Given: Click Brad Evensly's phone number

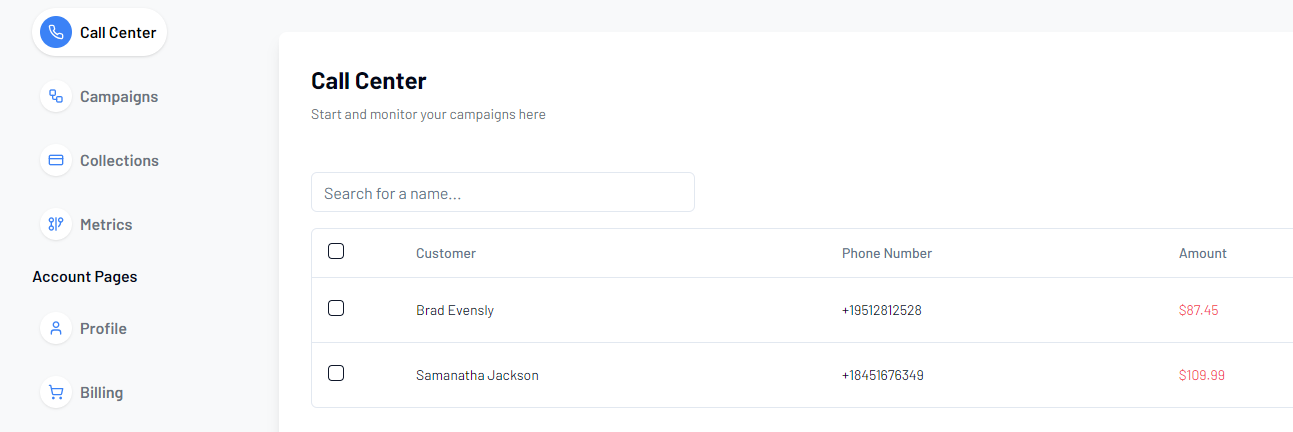Looking at the screenshot, I should click(881, 311).
